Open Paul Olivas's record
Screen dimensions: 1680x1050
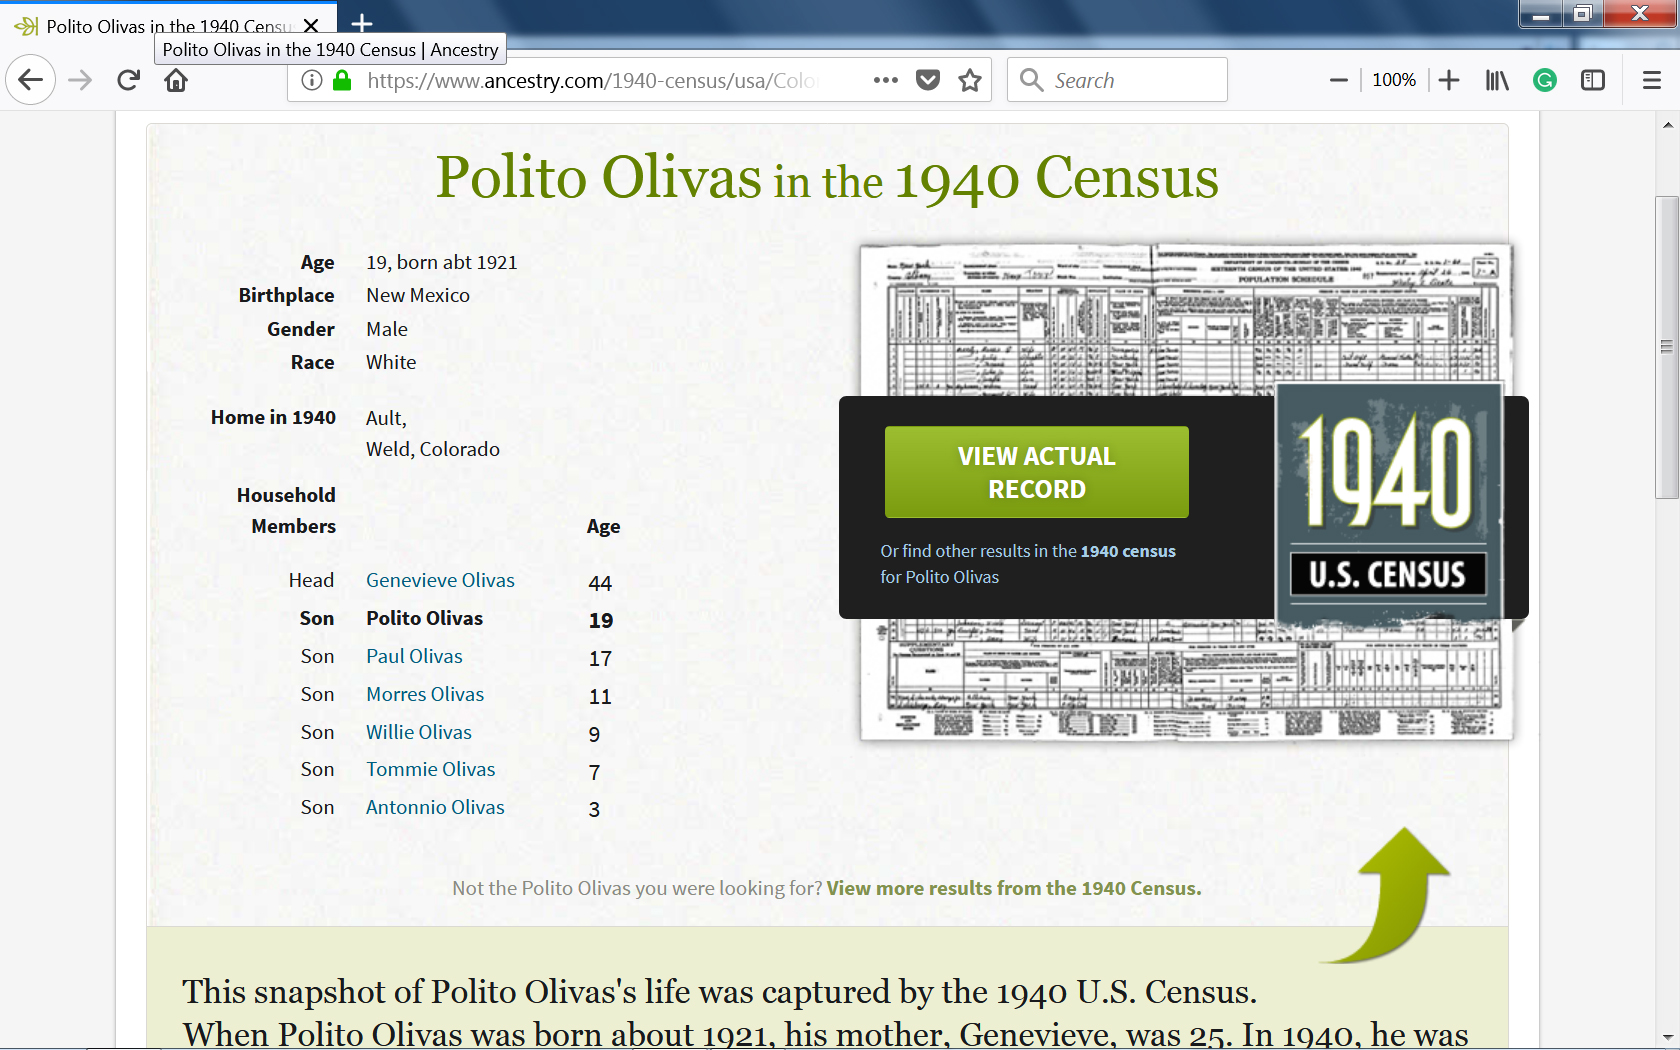tap(414, 656)
